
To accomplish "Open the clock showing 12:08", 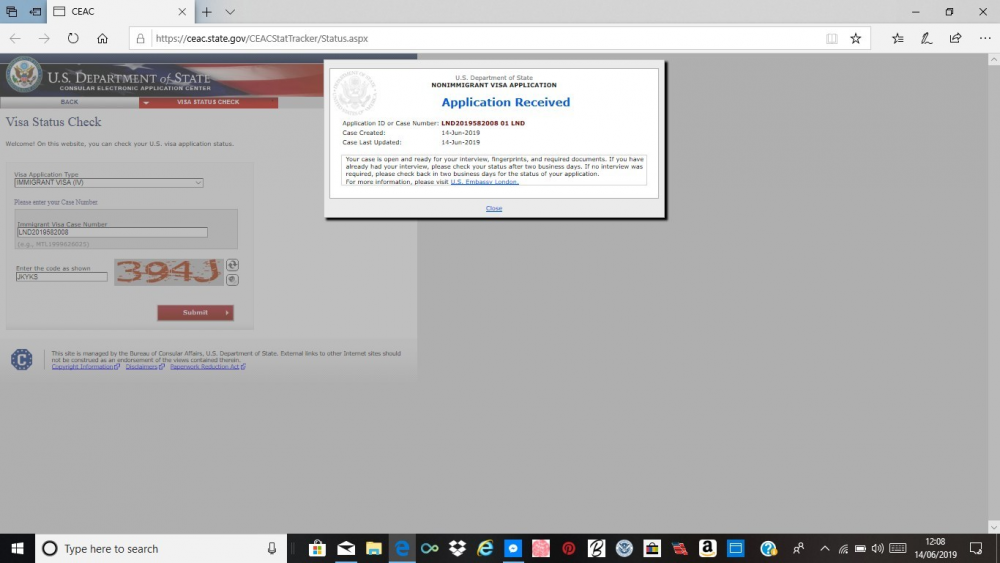I will [936, 548].
